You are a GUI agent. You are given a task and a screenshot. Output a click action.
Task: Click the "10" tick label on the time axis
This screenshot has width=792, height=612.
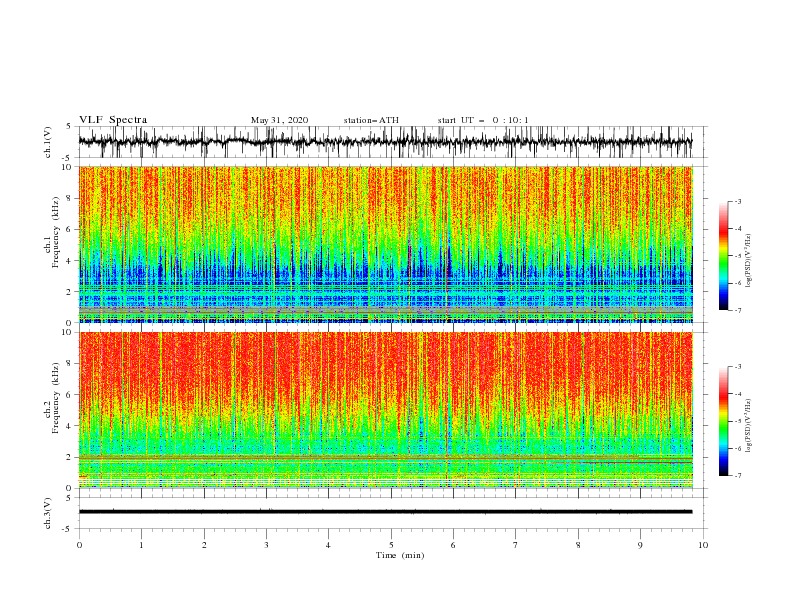(703, 545)
